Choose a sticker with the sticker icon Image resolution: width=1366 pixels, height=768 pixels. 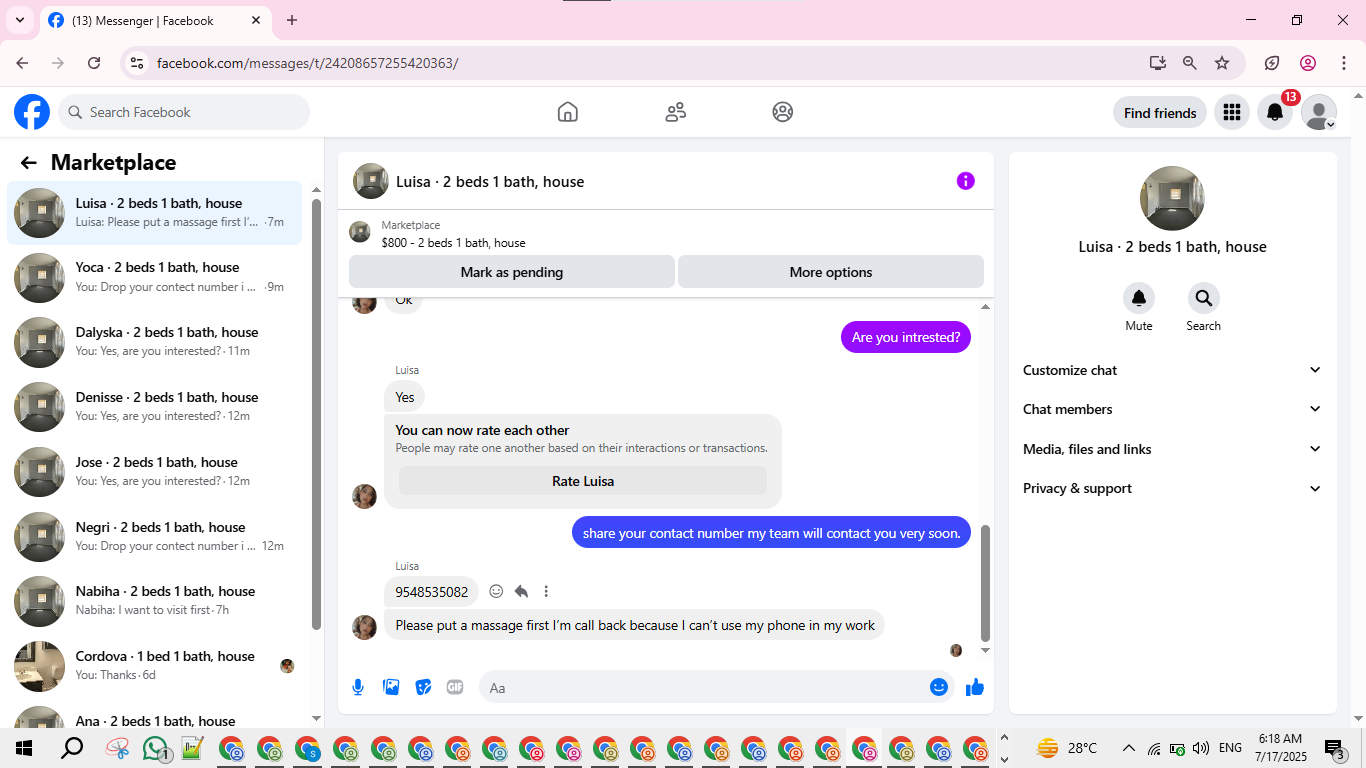423,687
